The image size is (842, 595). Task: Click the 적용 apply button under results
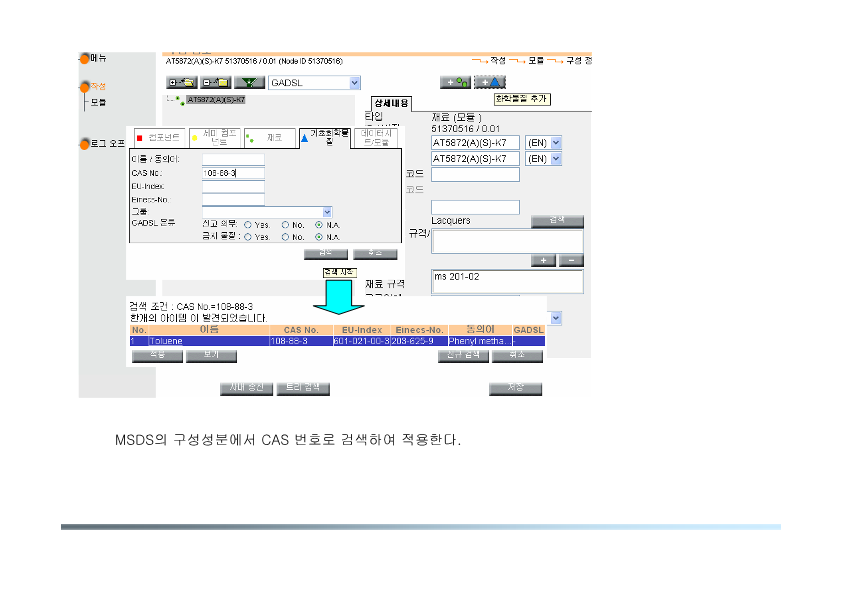(157, 356)
